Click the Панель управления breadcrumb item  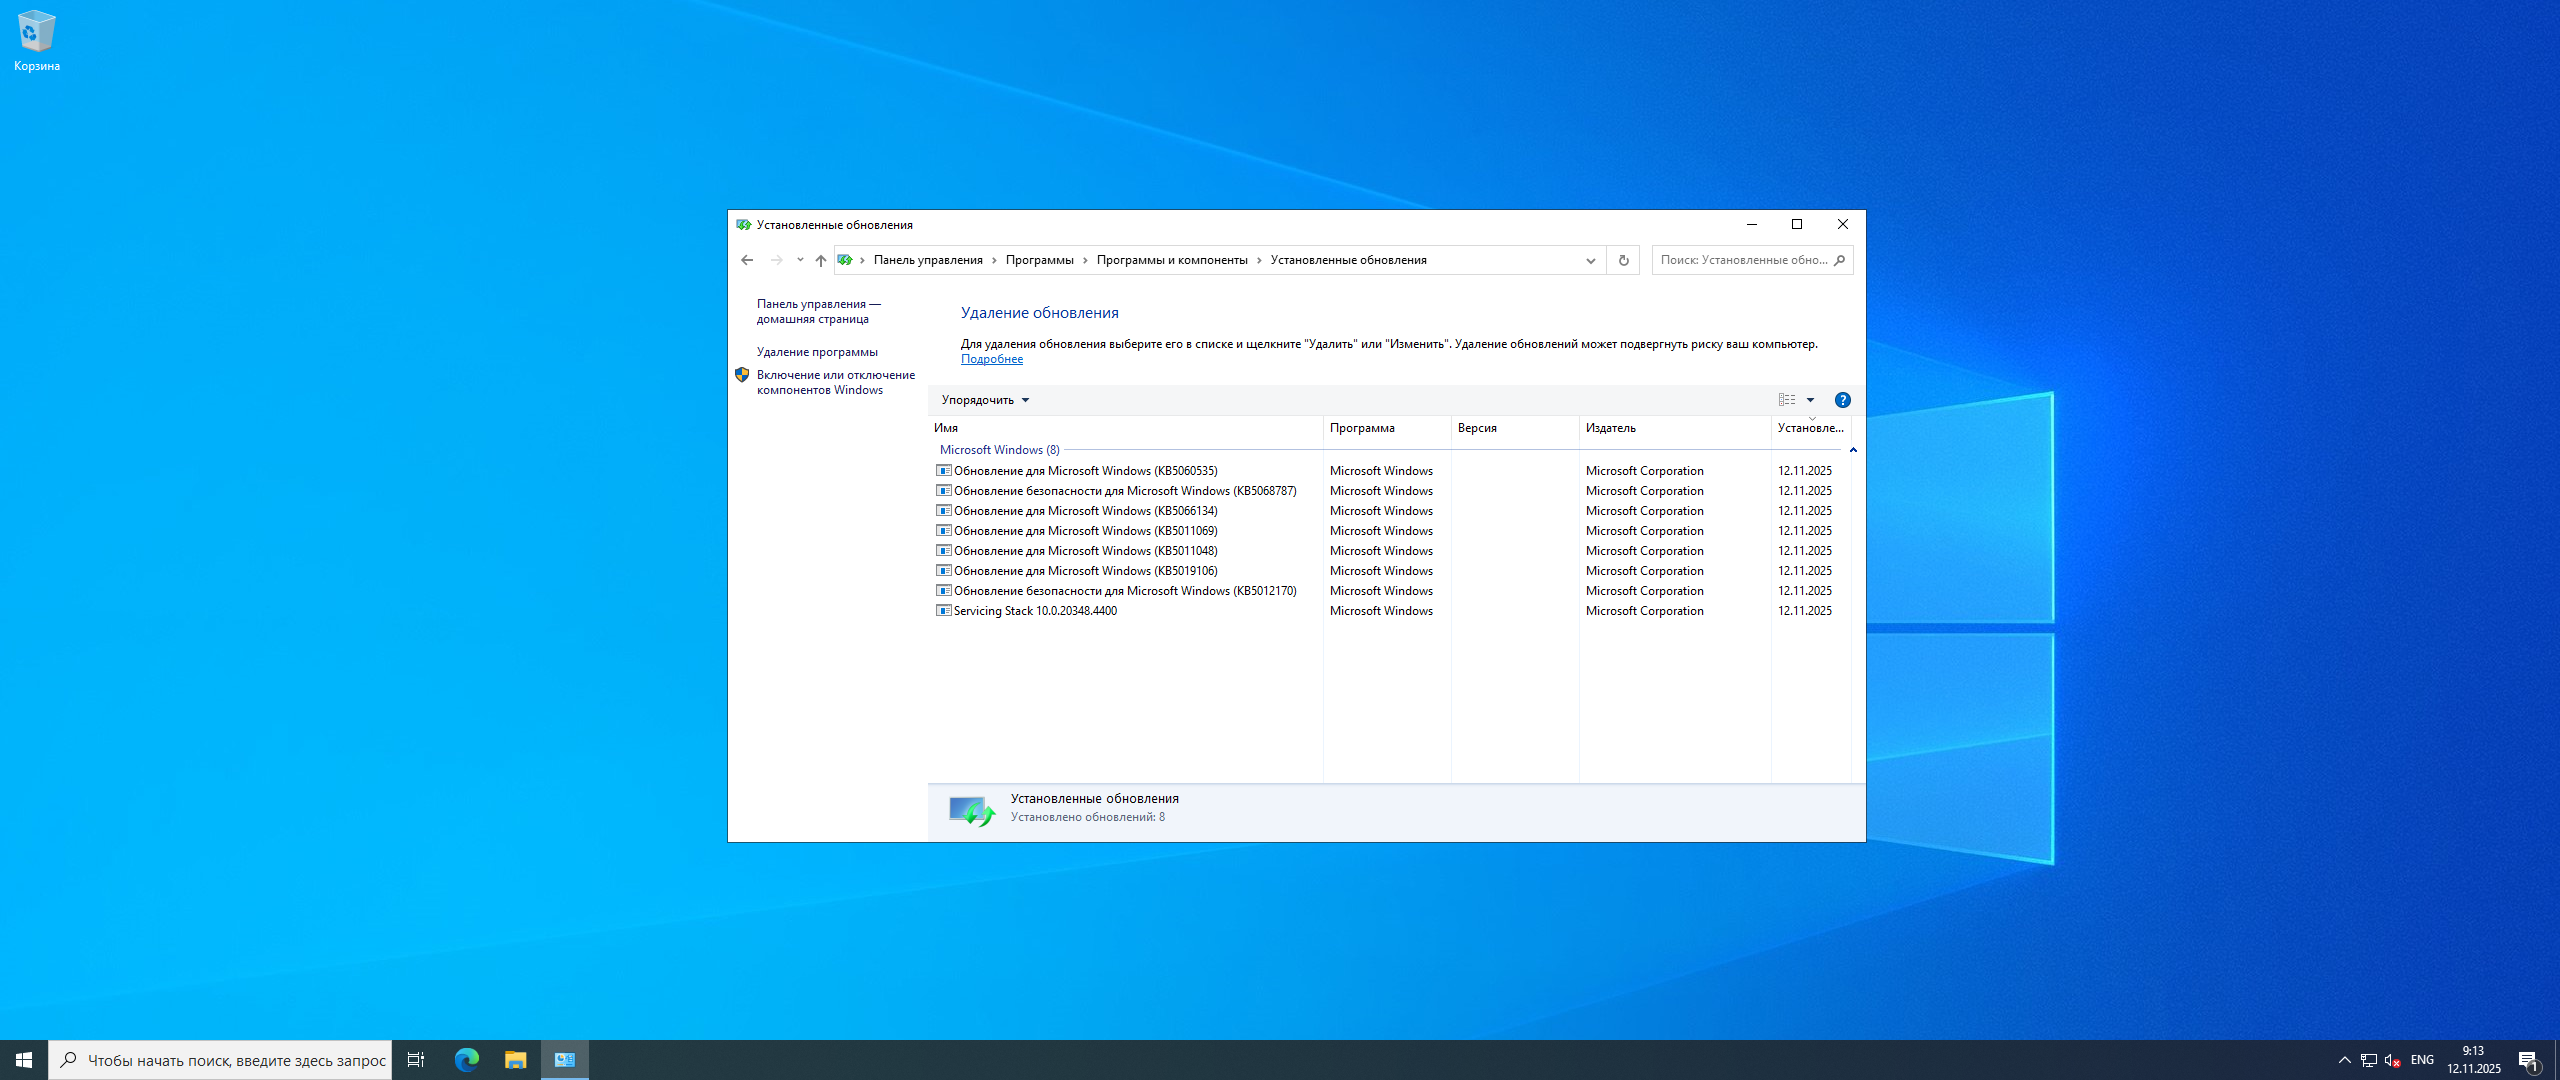tap(927, 260)
